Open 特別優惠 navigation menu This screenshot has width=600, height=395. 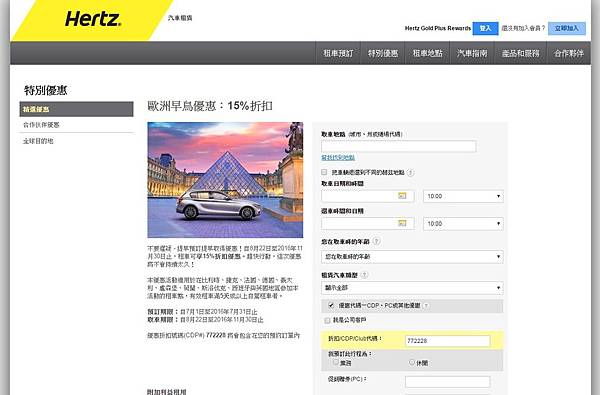click(x=383, y=53)
